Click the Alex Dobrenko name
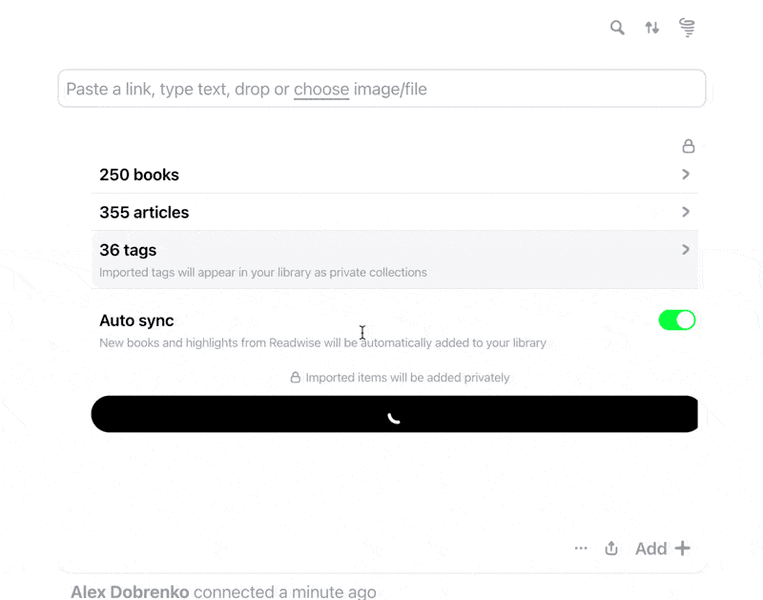Screen dimensions: 763x600 pyautogui.click(x=129, y=592)
